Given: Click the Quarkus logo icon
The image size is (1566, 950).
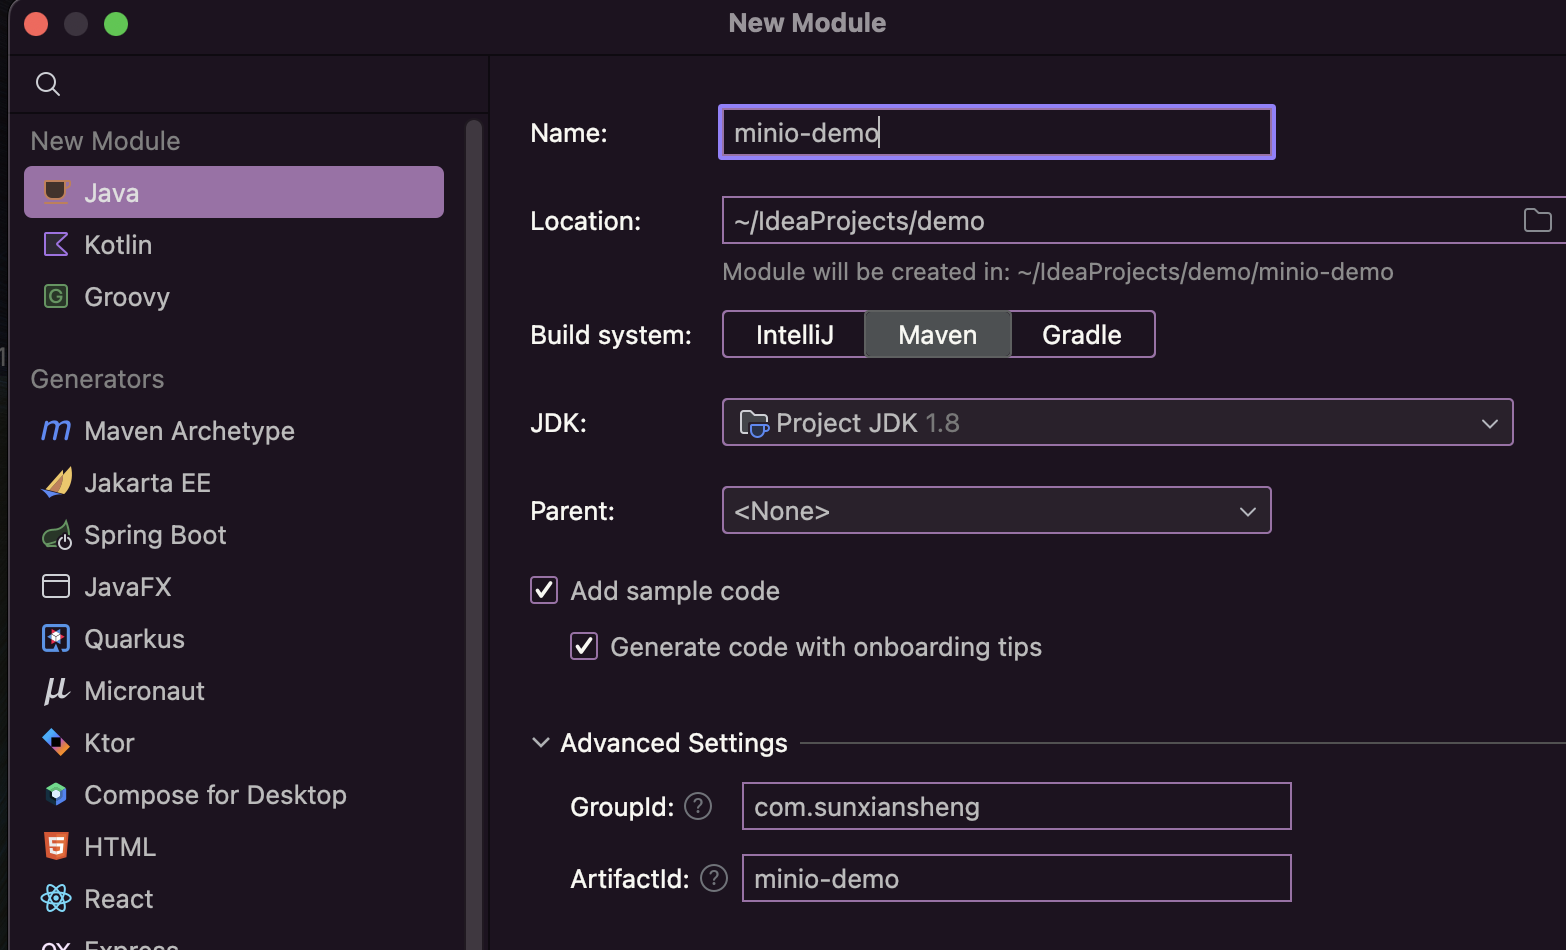Looking at the screenshot, I should pyautogui.click(x=56, y=638).
